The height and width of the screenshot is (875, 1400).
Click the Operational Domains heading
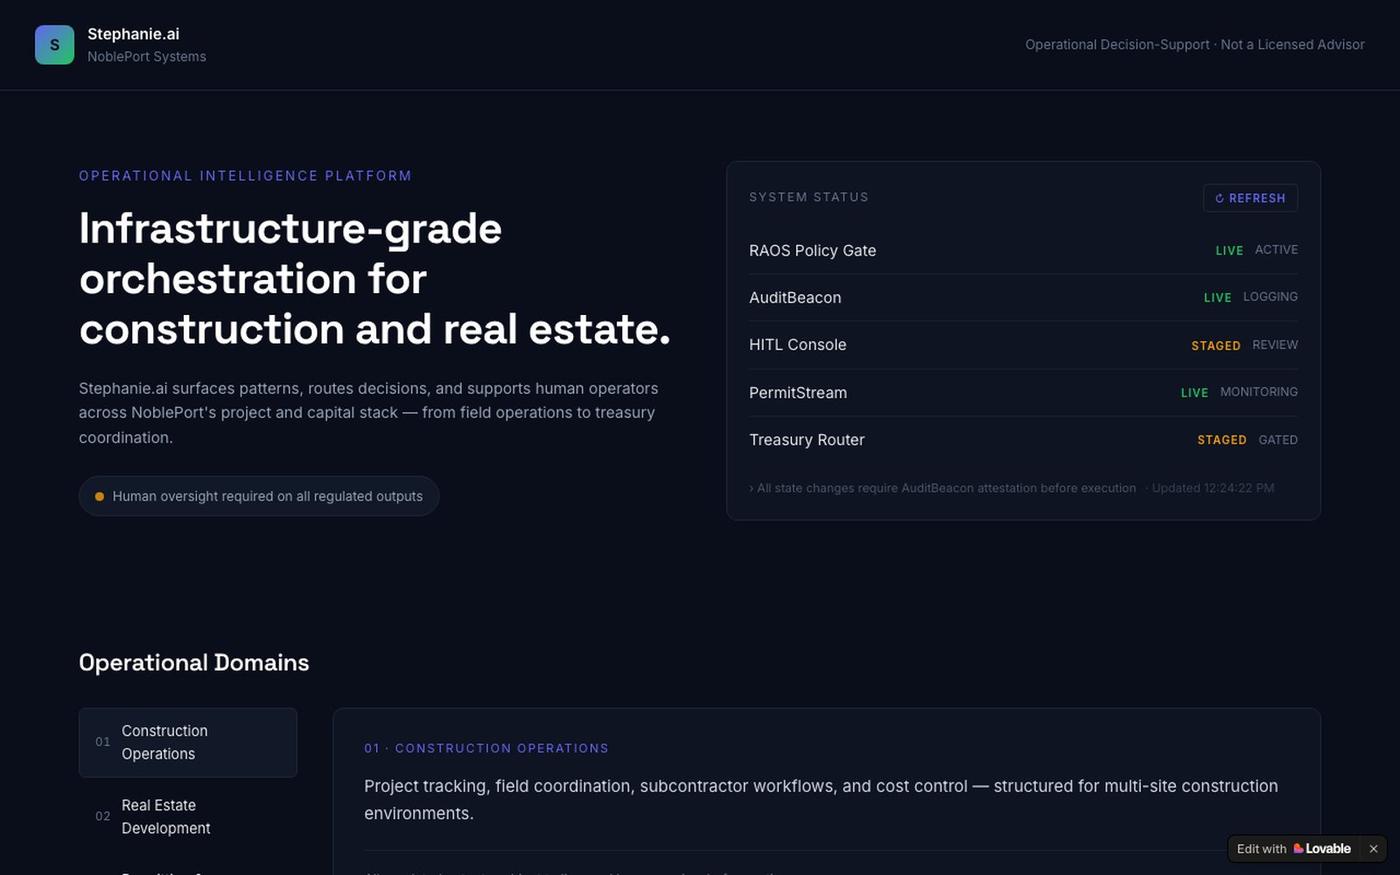(x=194, y=663)
